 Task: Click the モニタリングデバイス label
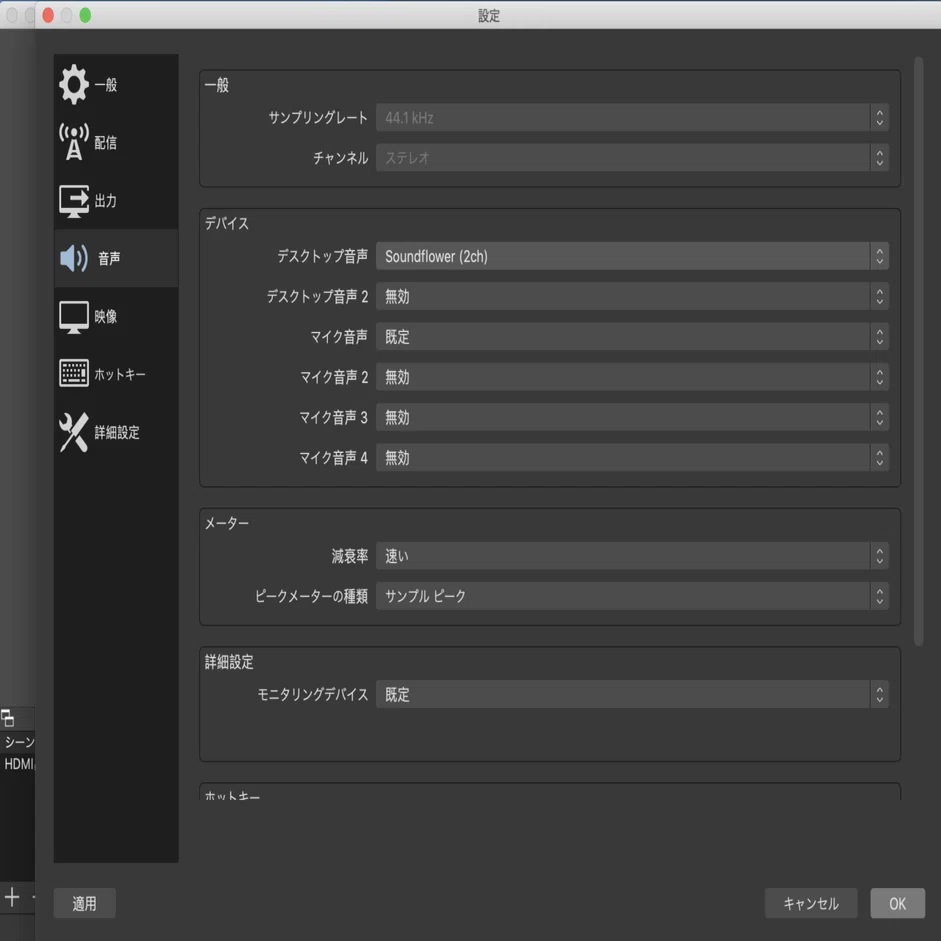(x=312, y=694)
